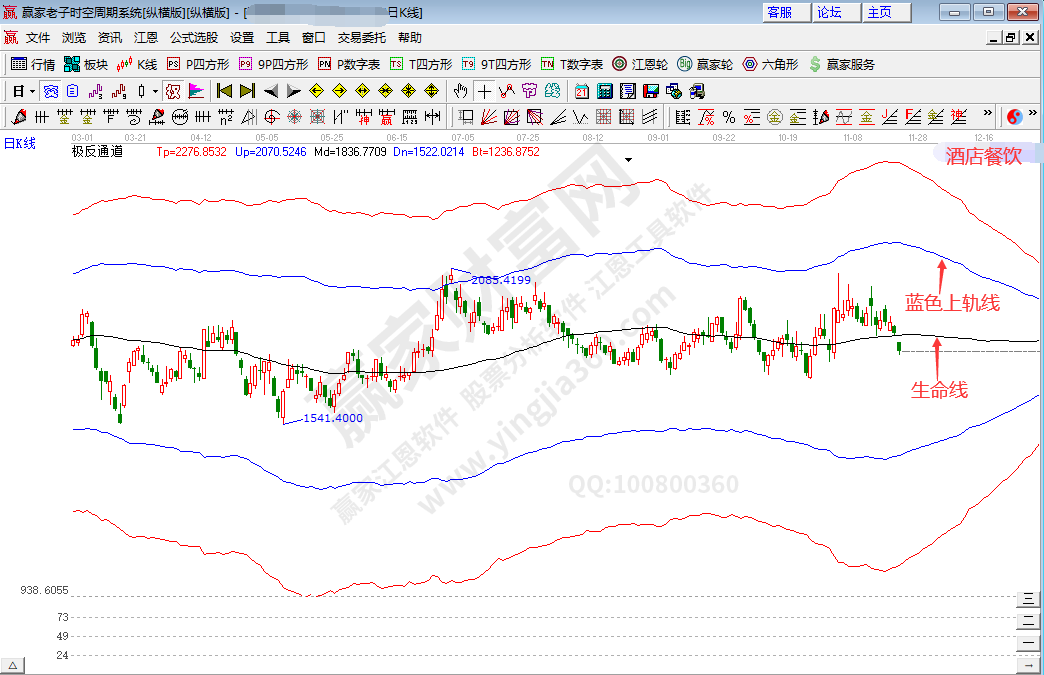Click the percent sign drawing tool
The image size is (1044, 675).
728,117
